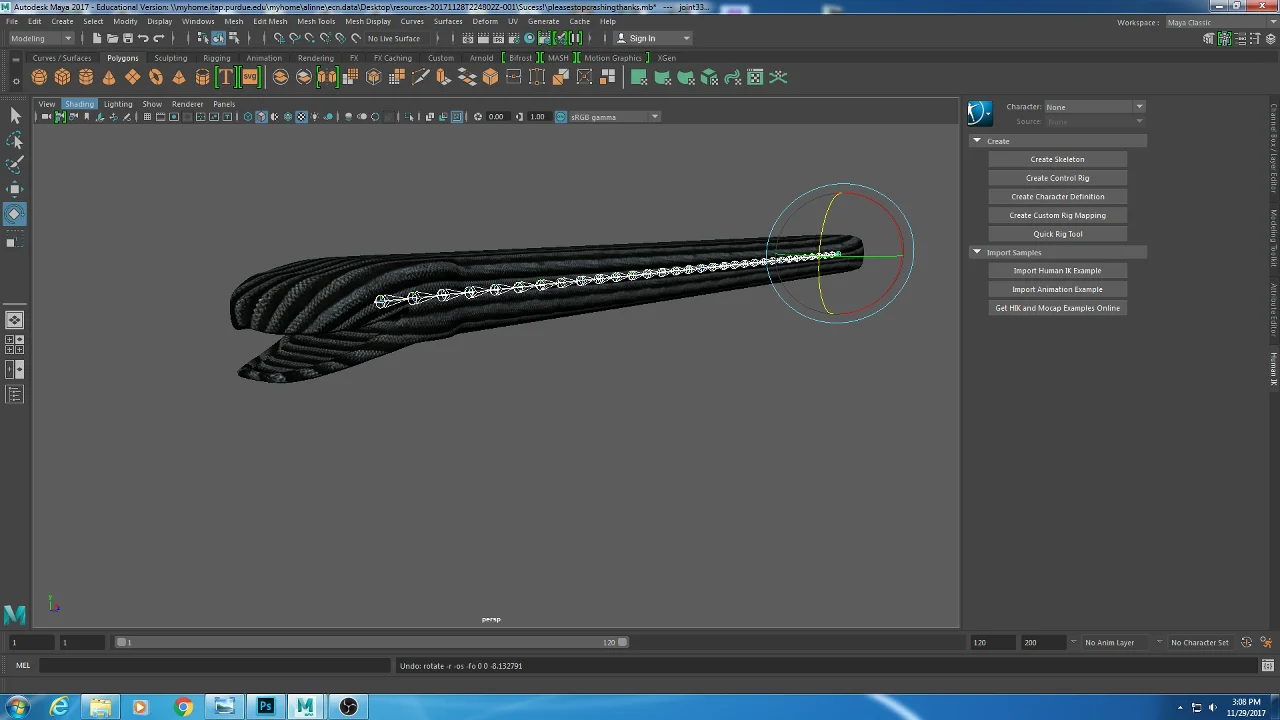This screenshot has width=1280, height=720.
Task: Create a polygon torus from the shelf
Action: coord(156,77)
